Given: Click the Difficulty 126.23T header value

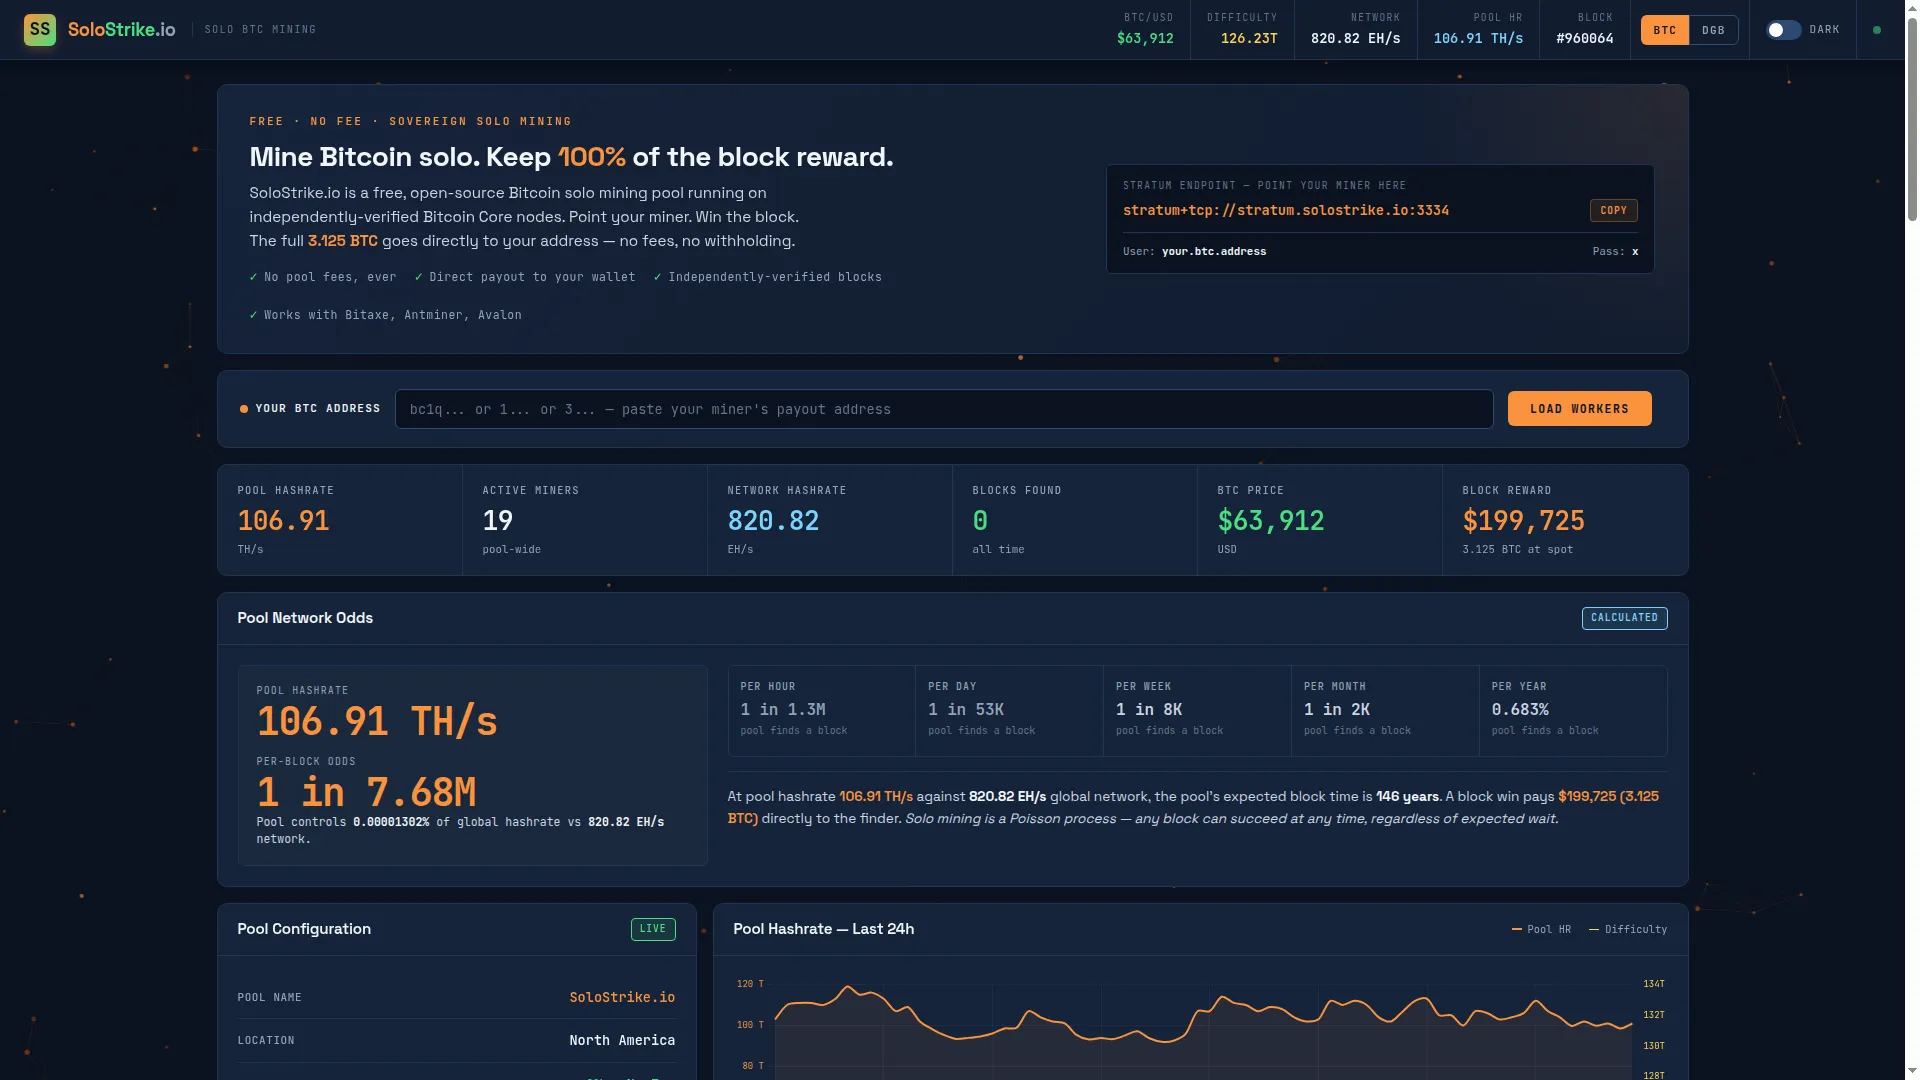Looking at the screenshot, I should [1249, 38].
